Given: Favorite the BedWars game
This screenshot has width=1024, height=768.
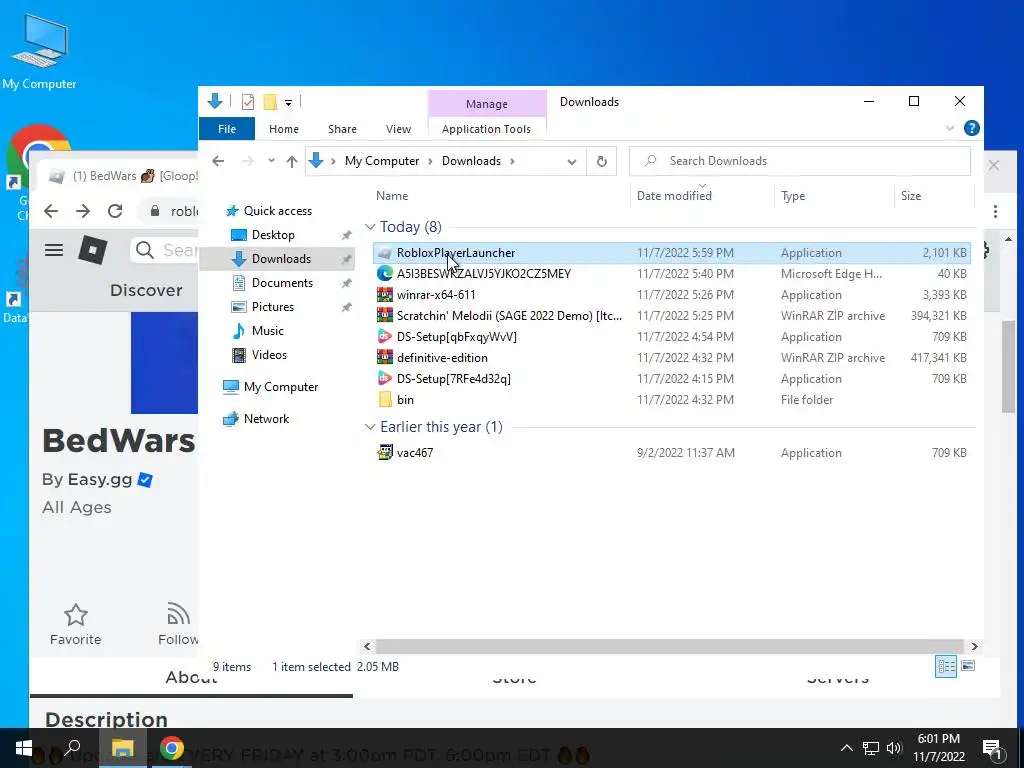Looking at the screenshot, I should click(x=76, y=624).
